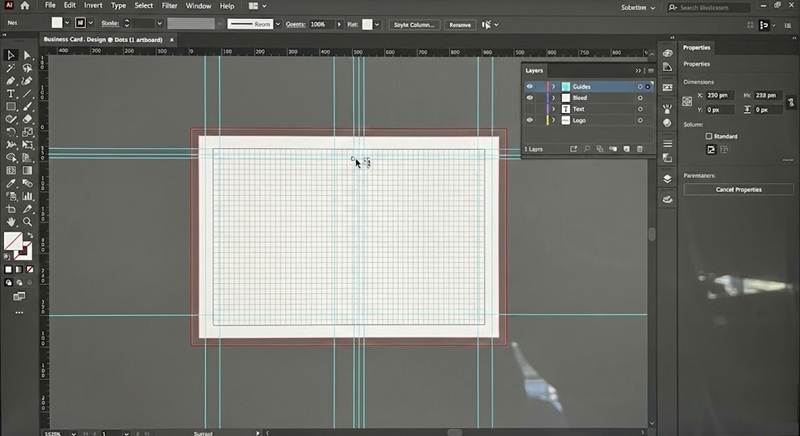
Task: Select the Selection arrow tool
Action: point(11,55)
